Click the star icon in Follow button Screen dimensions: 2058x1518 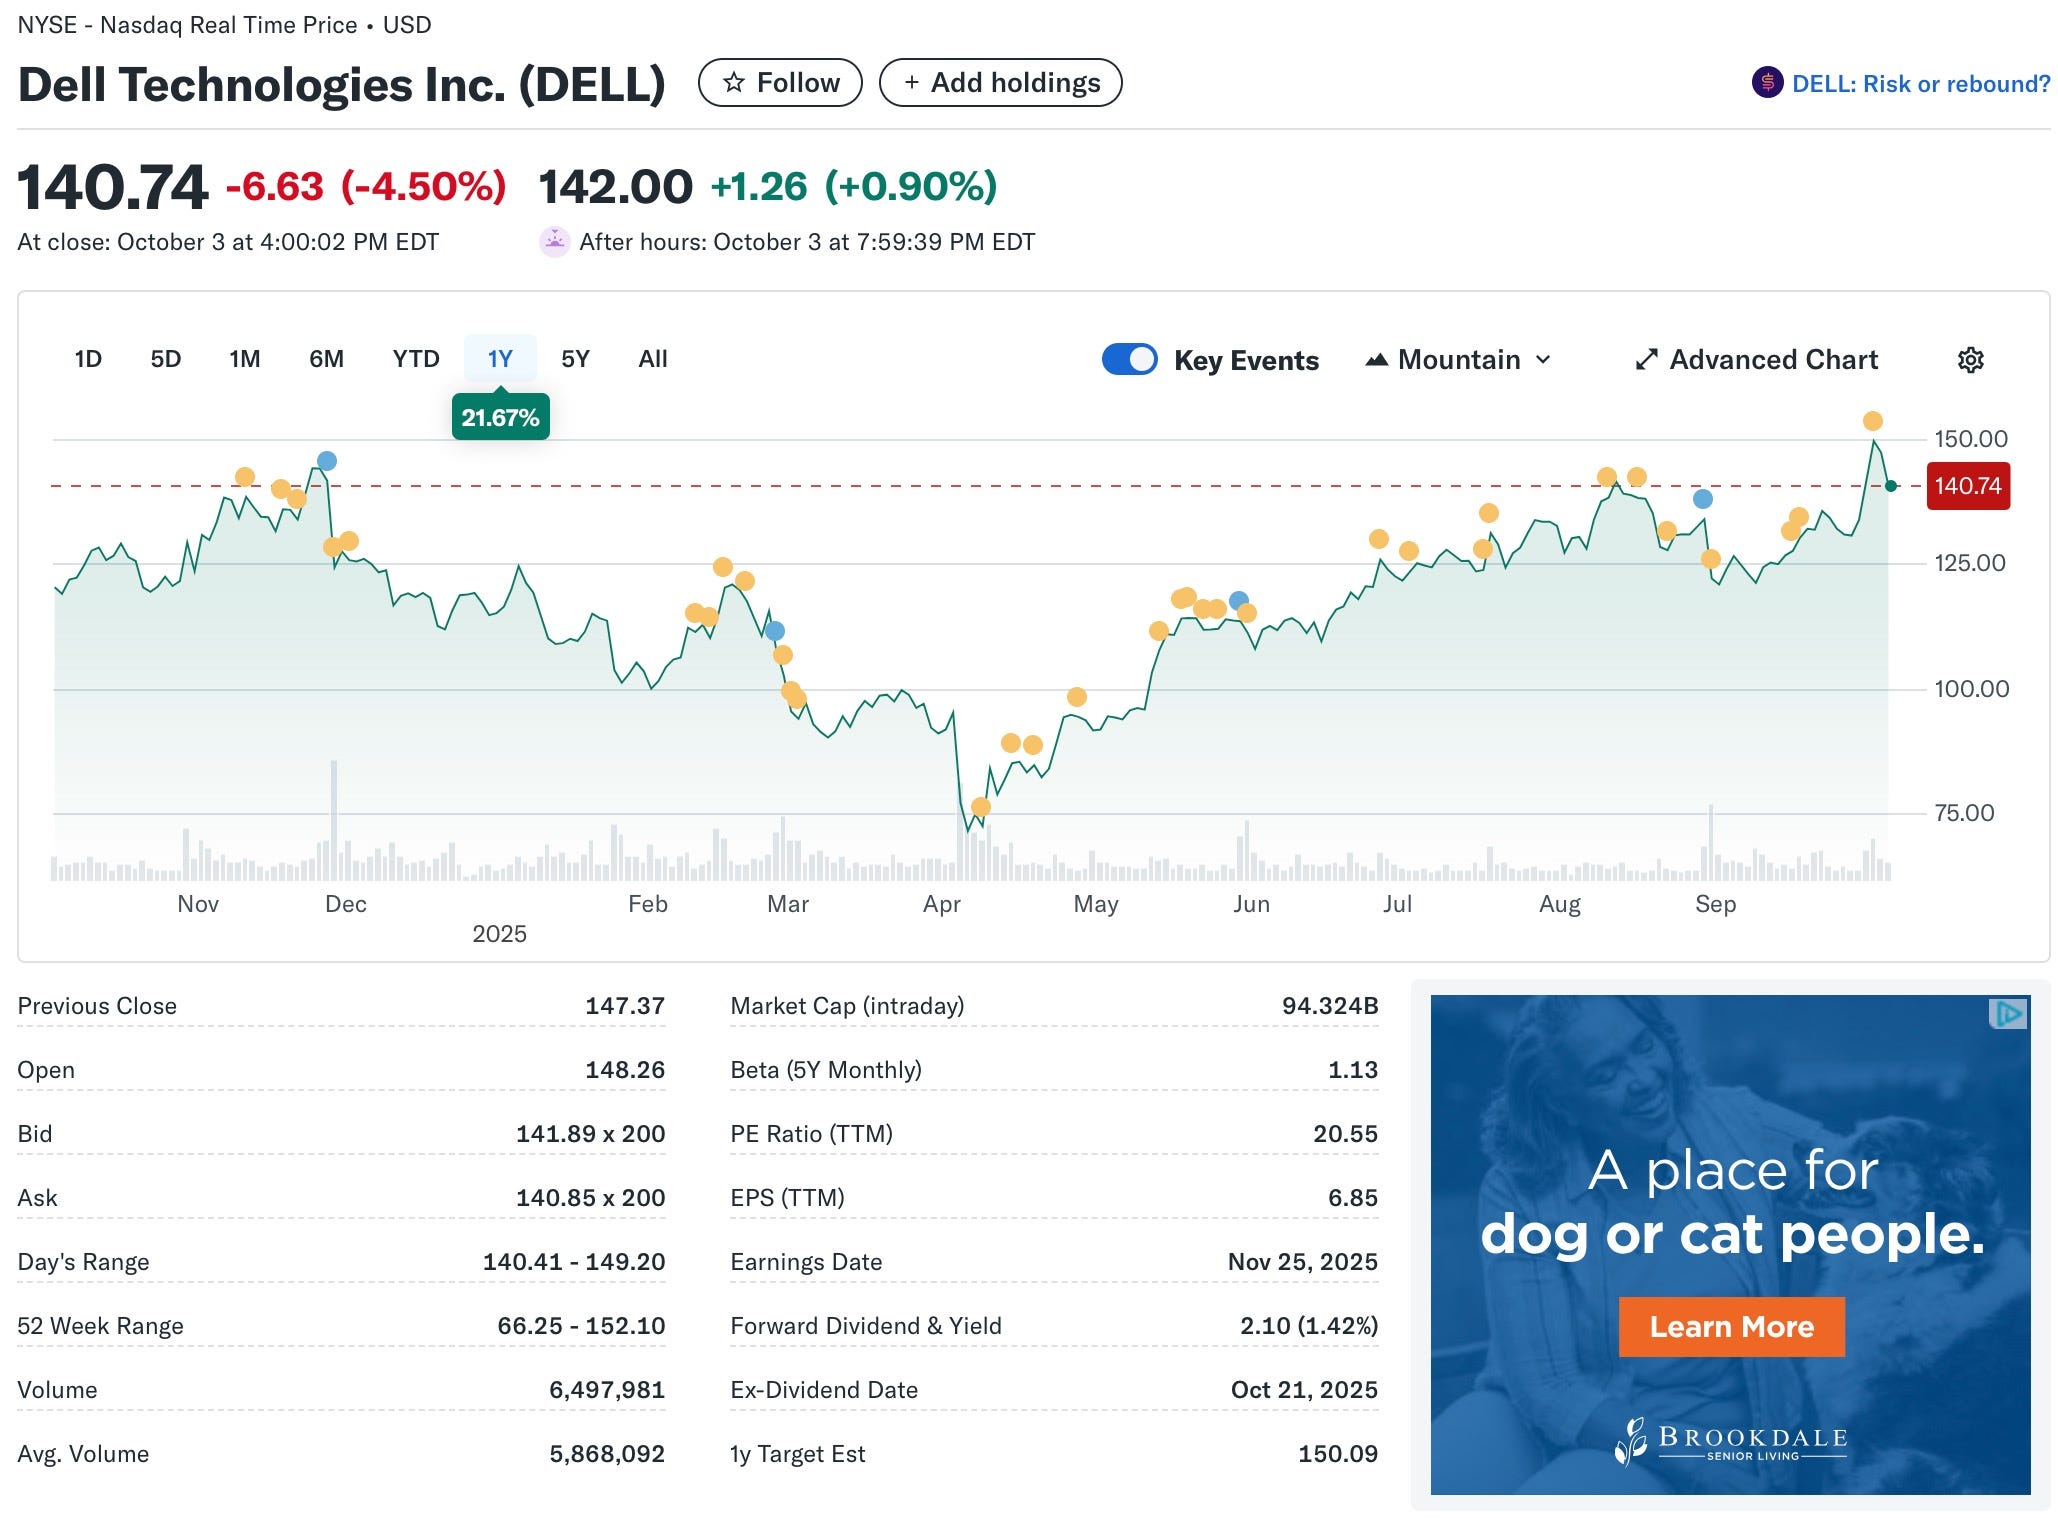coord(733,83)
